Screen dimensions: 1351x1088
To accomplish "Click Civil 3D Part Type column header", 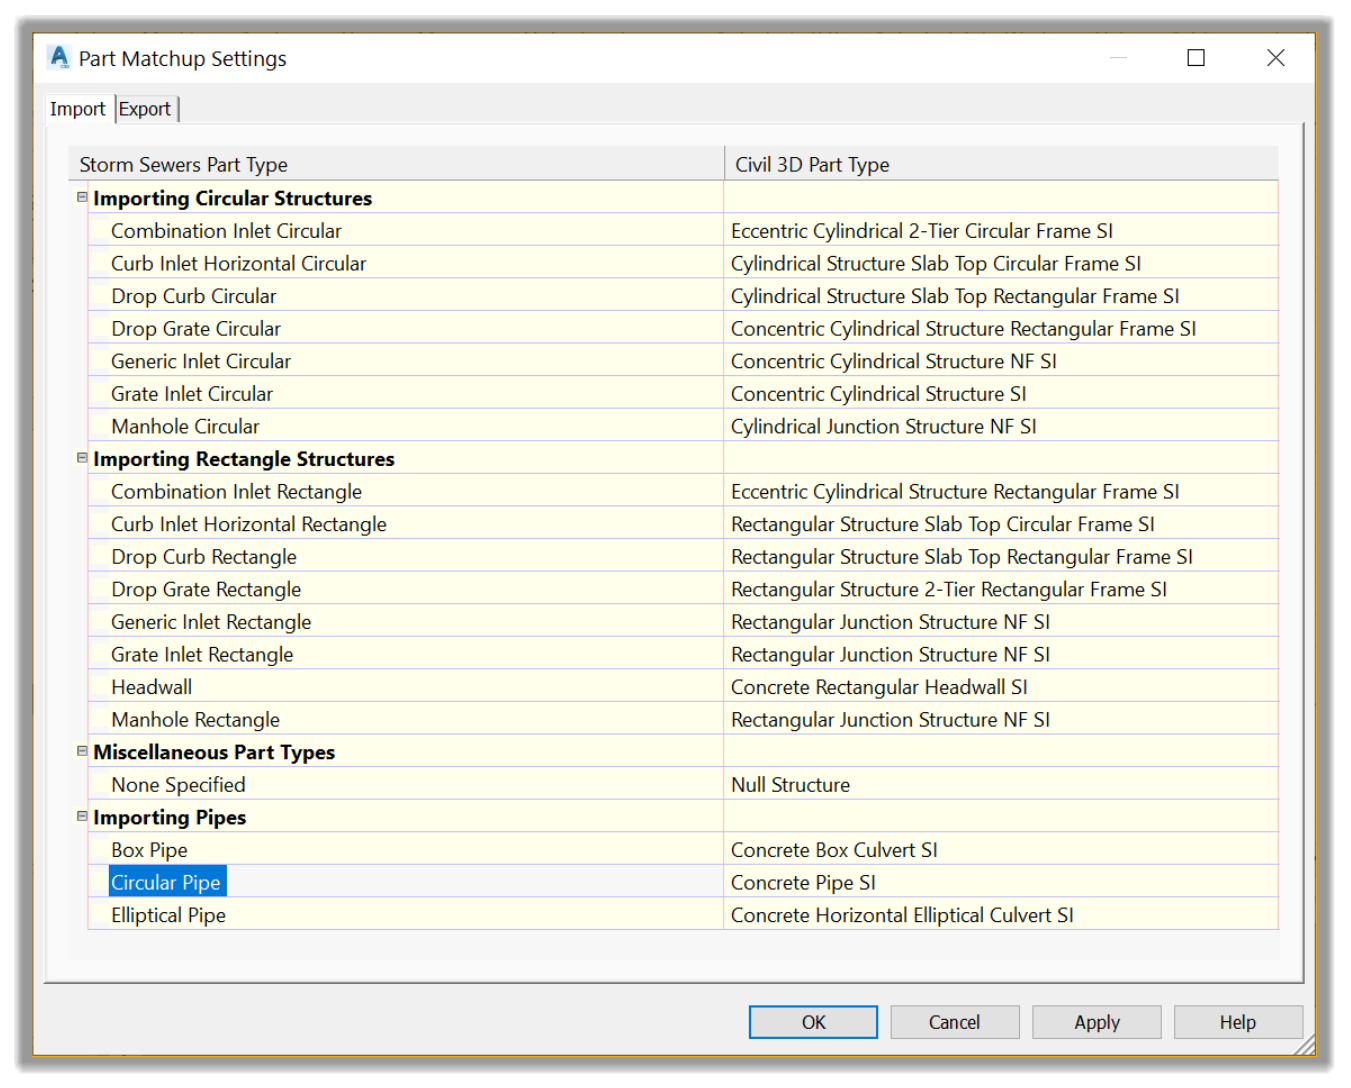I will (1001, 164).
